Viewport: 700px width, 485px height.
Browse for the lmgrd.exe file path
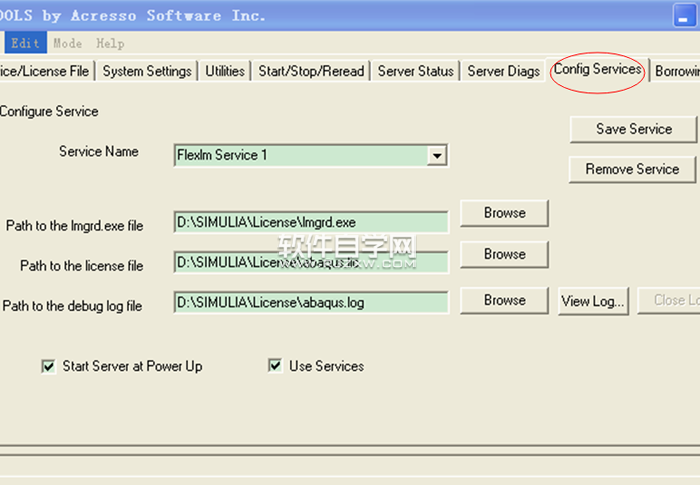coord(504,213)
